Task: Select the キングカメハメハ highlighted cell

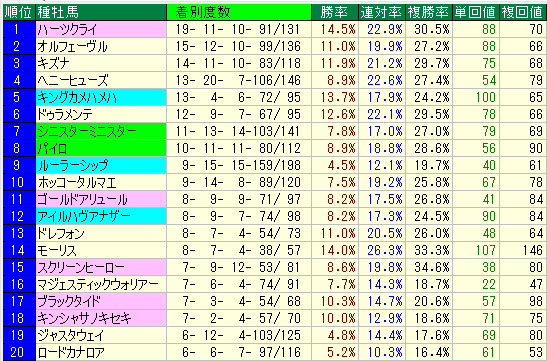Action: (101, 97)
